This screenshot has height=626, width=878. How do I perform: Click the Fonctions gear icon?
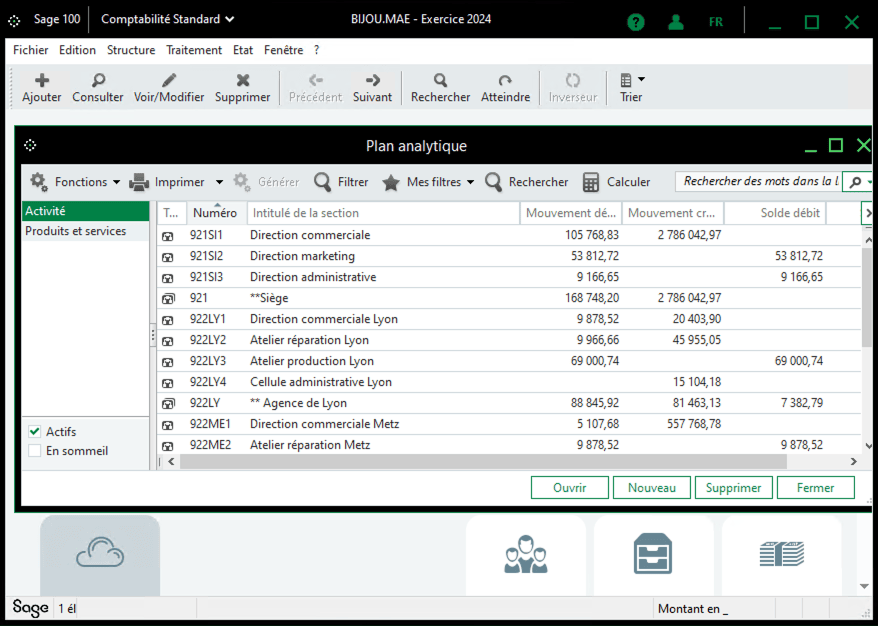(39, 182)
